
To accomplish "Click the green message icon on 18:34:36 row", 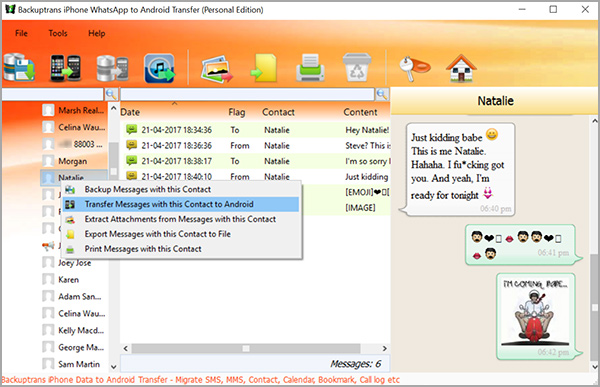I will 131,130.
